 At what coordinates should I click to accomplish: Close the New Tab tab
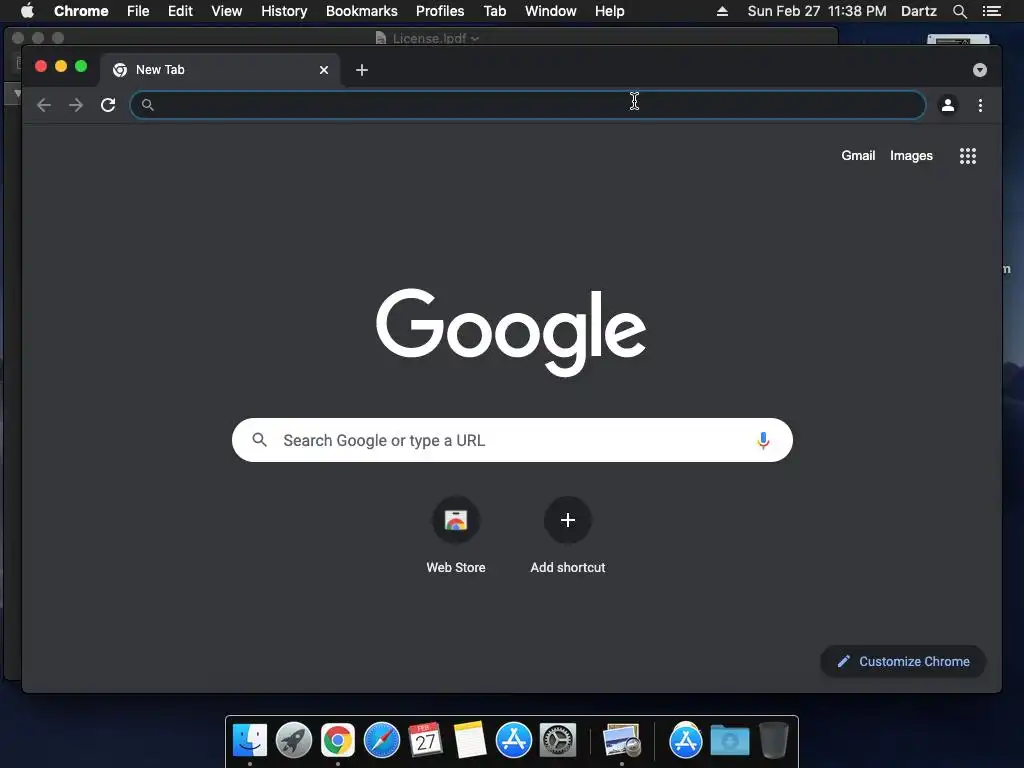click(324, 70)
